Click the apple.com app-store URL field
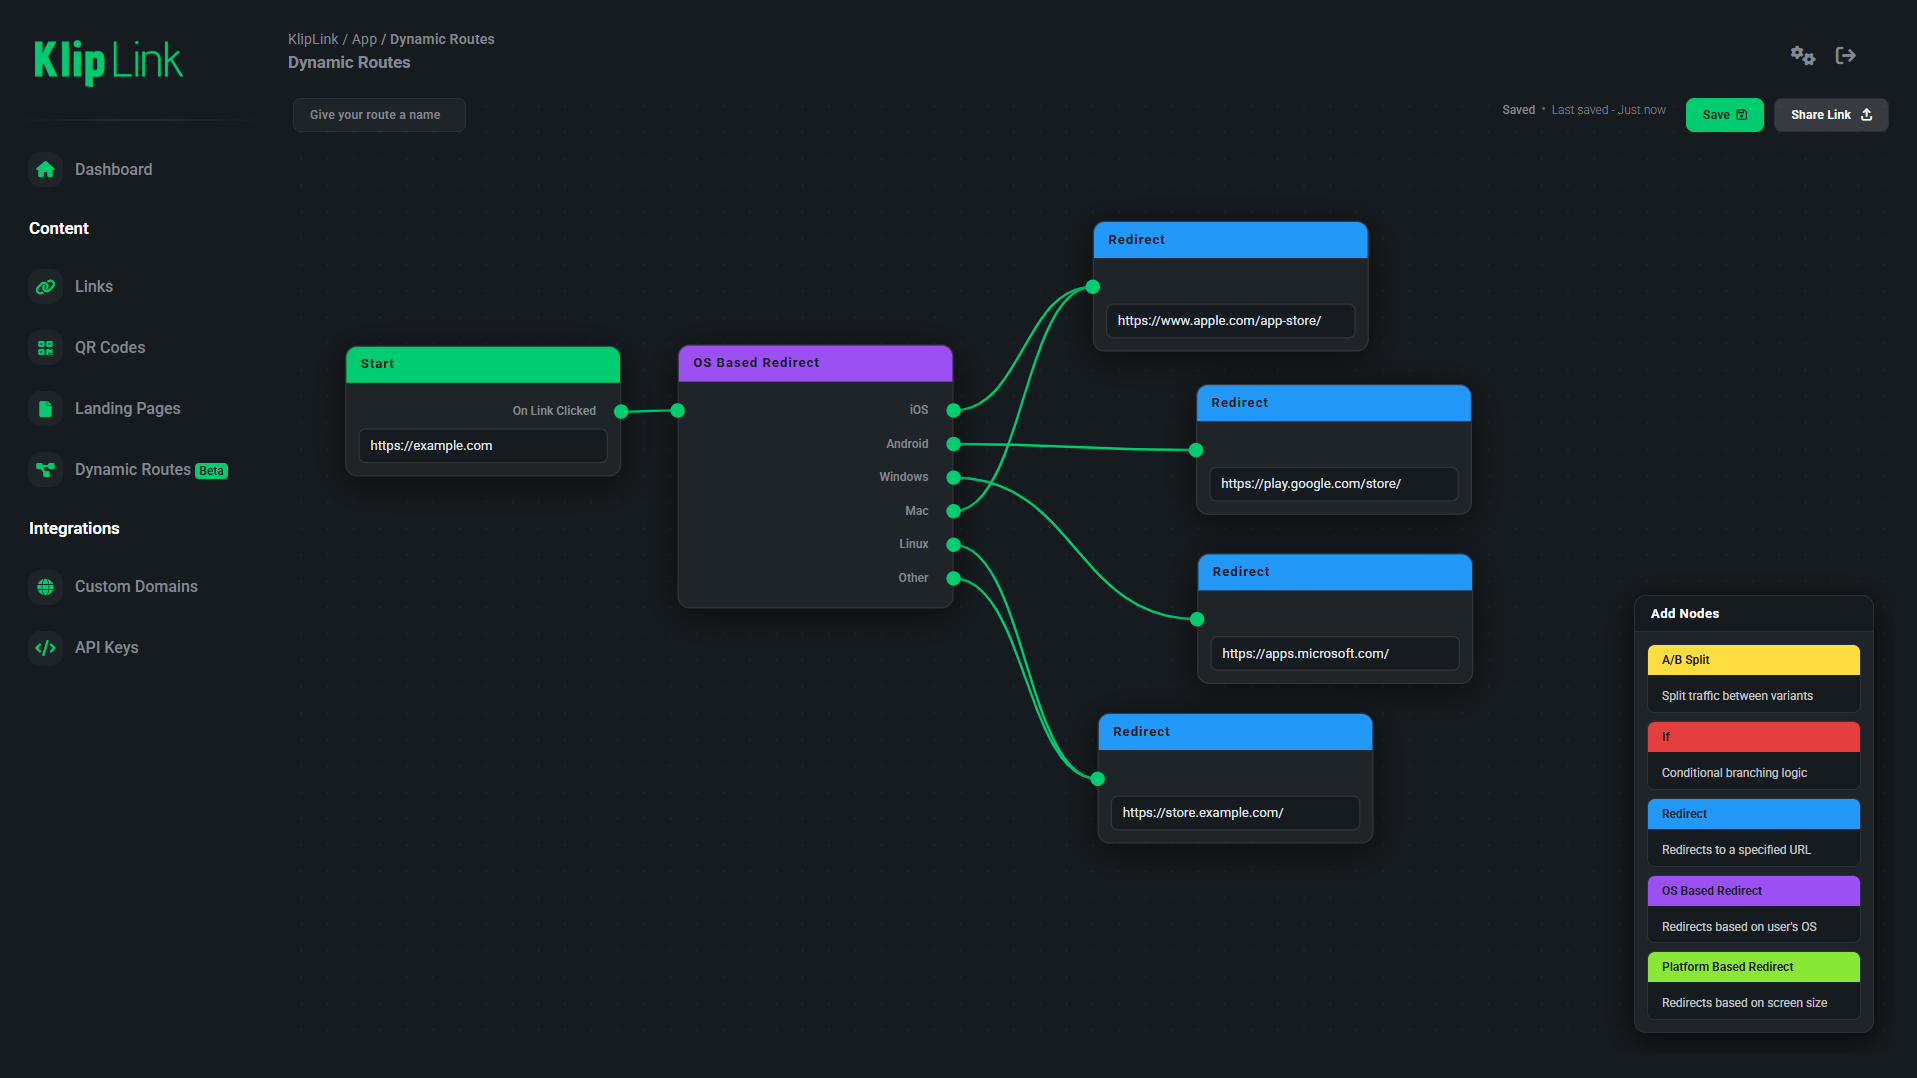The width and height of the screenshot is (1917, 1078). [1230, 321]
